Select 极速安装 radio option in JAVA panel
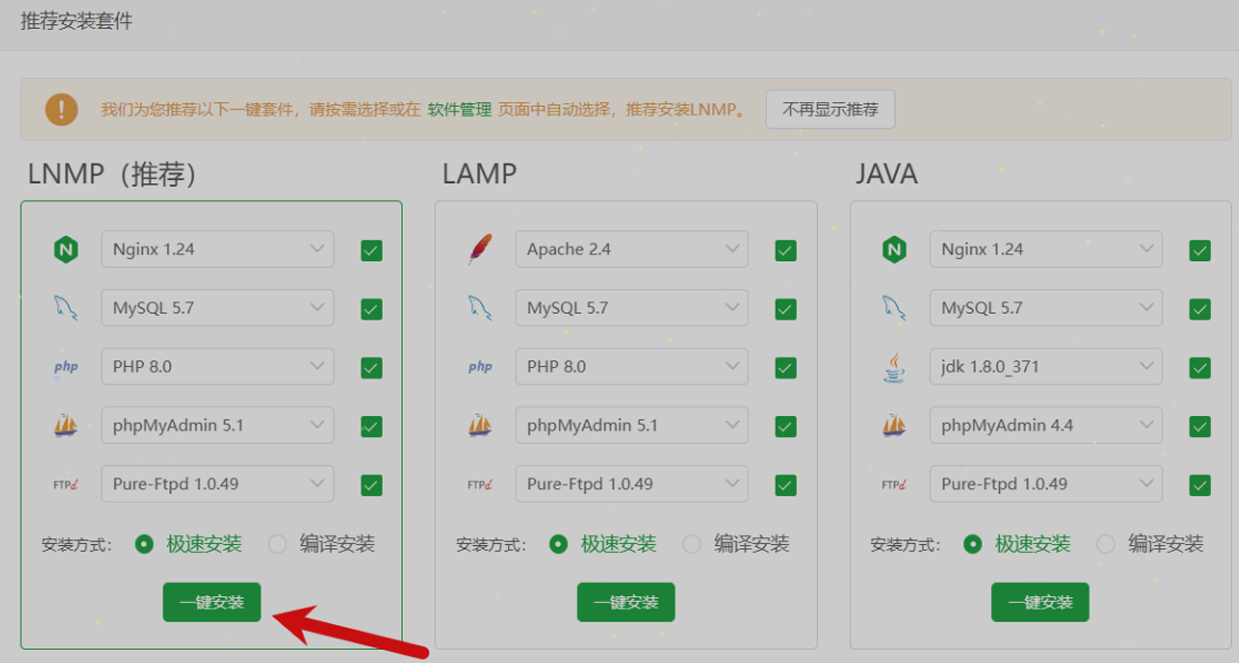 pos(972,544)
